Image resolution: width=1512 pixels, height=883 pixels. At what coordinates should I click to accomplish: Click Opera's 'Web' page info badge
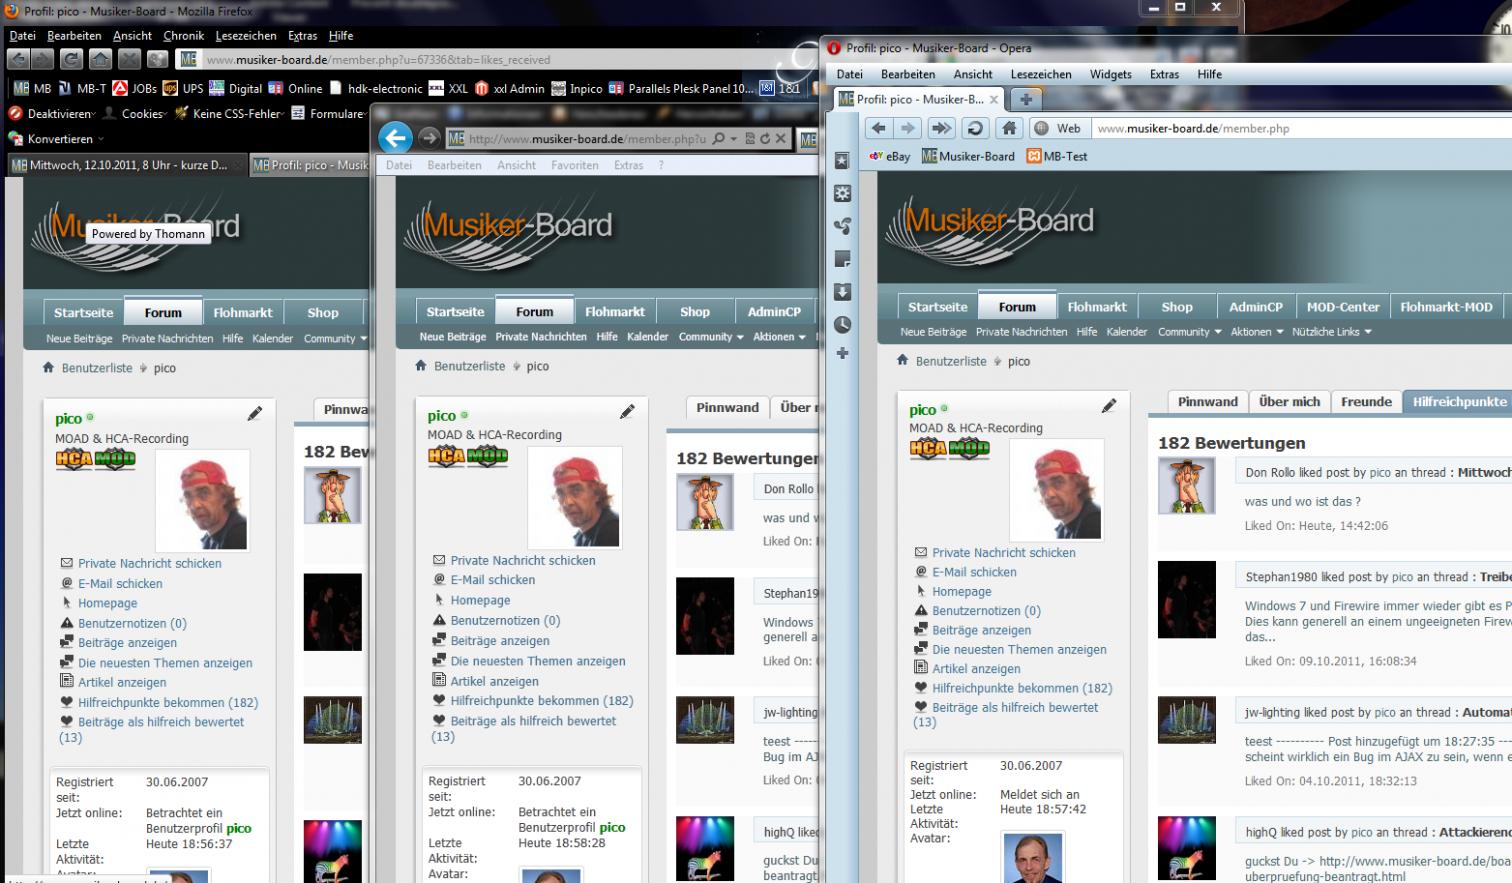pos(1058,128)
